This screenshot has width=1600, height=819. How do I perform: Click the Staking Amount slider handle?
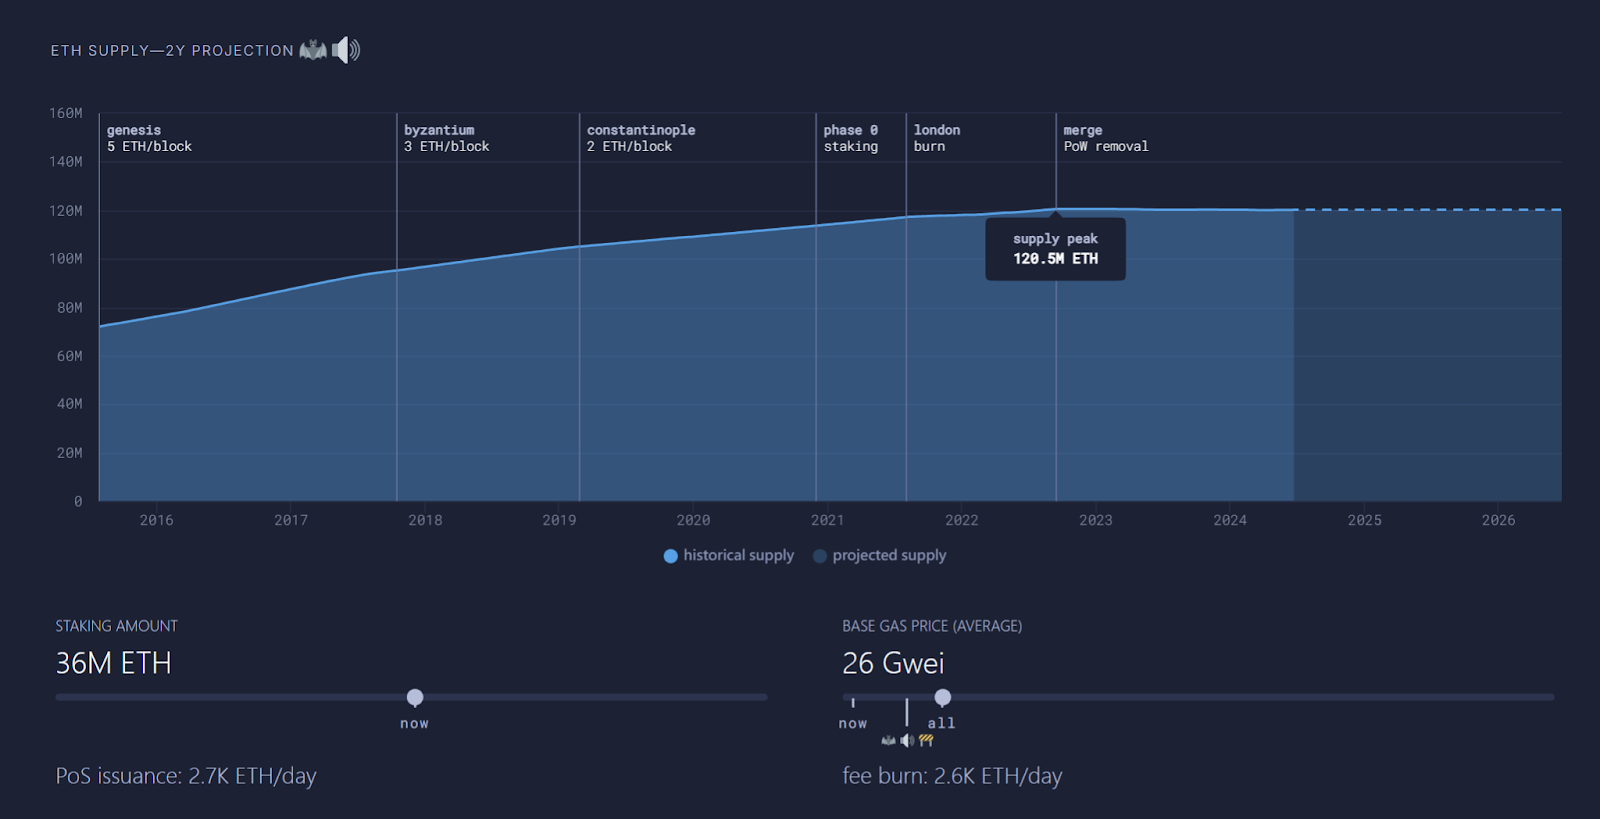point(415,697)
